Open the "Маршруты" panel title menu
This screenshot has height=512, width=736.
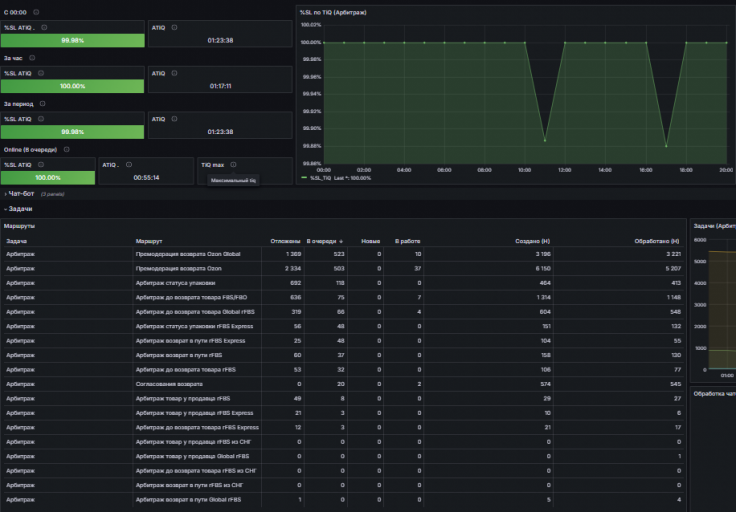coord(19,226)
